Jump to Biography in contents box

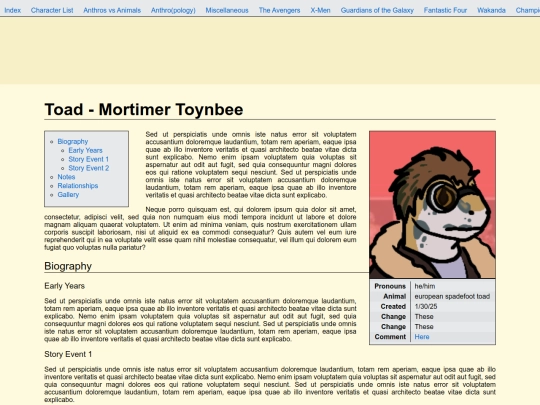(x=73, y=142)
